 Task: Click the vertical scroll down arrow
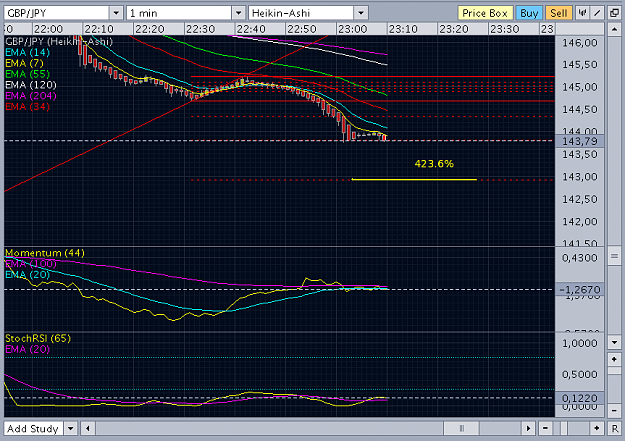click(x=614, y=343)
